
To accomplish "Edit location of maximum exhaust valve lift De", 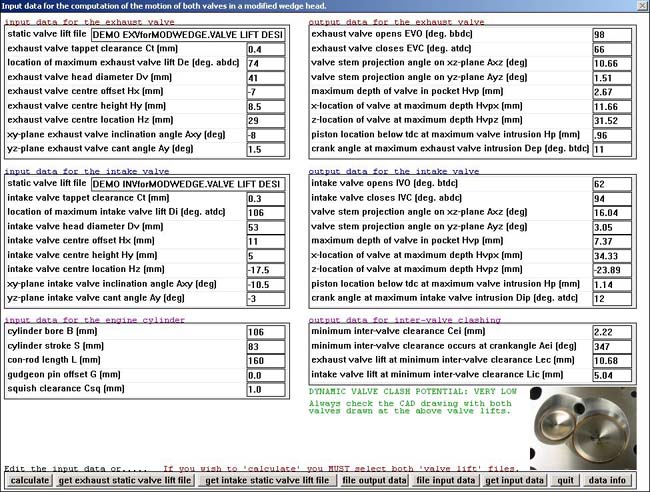I will click(266, 63).
